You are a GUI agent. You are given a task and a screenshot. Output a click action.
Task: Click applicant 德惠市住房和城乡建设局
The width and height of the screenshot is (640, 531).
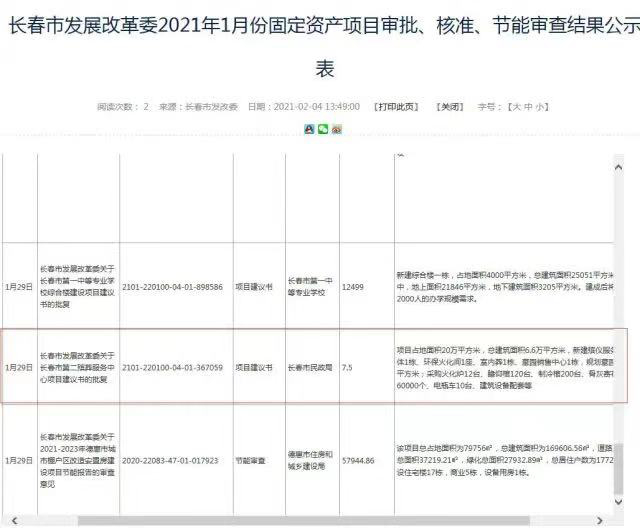[x=310, y=460]
